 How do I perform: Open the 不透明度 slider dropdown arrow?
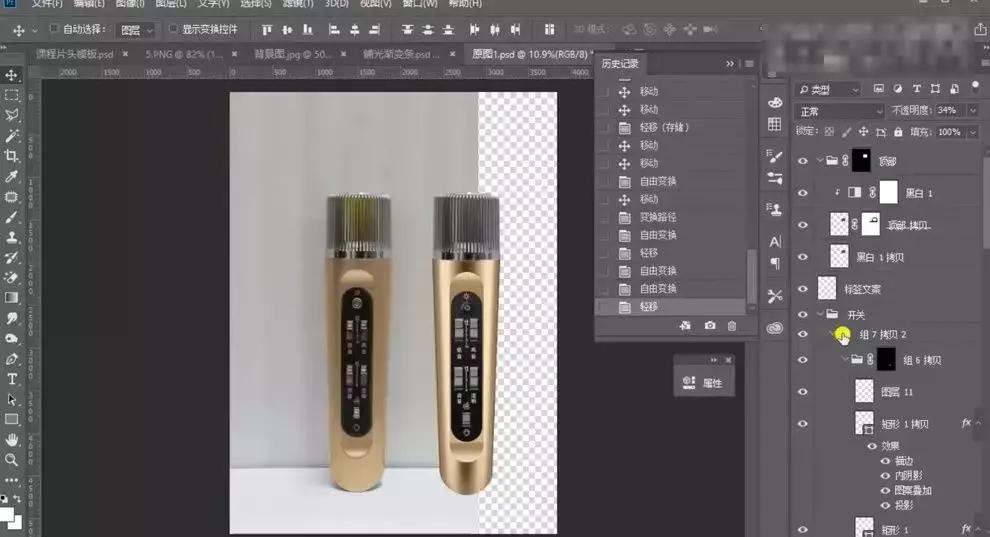coord(973,110)
